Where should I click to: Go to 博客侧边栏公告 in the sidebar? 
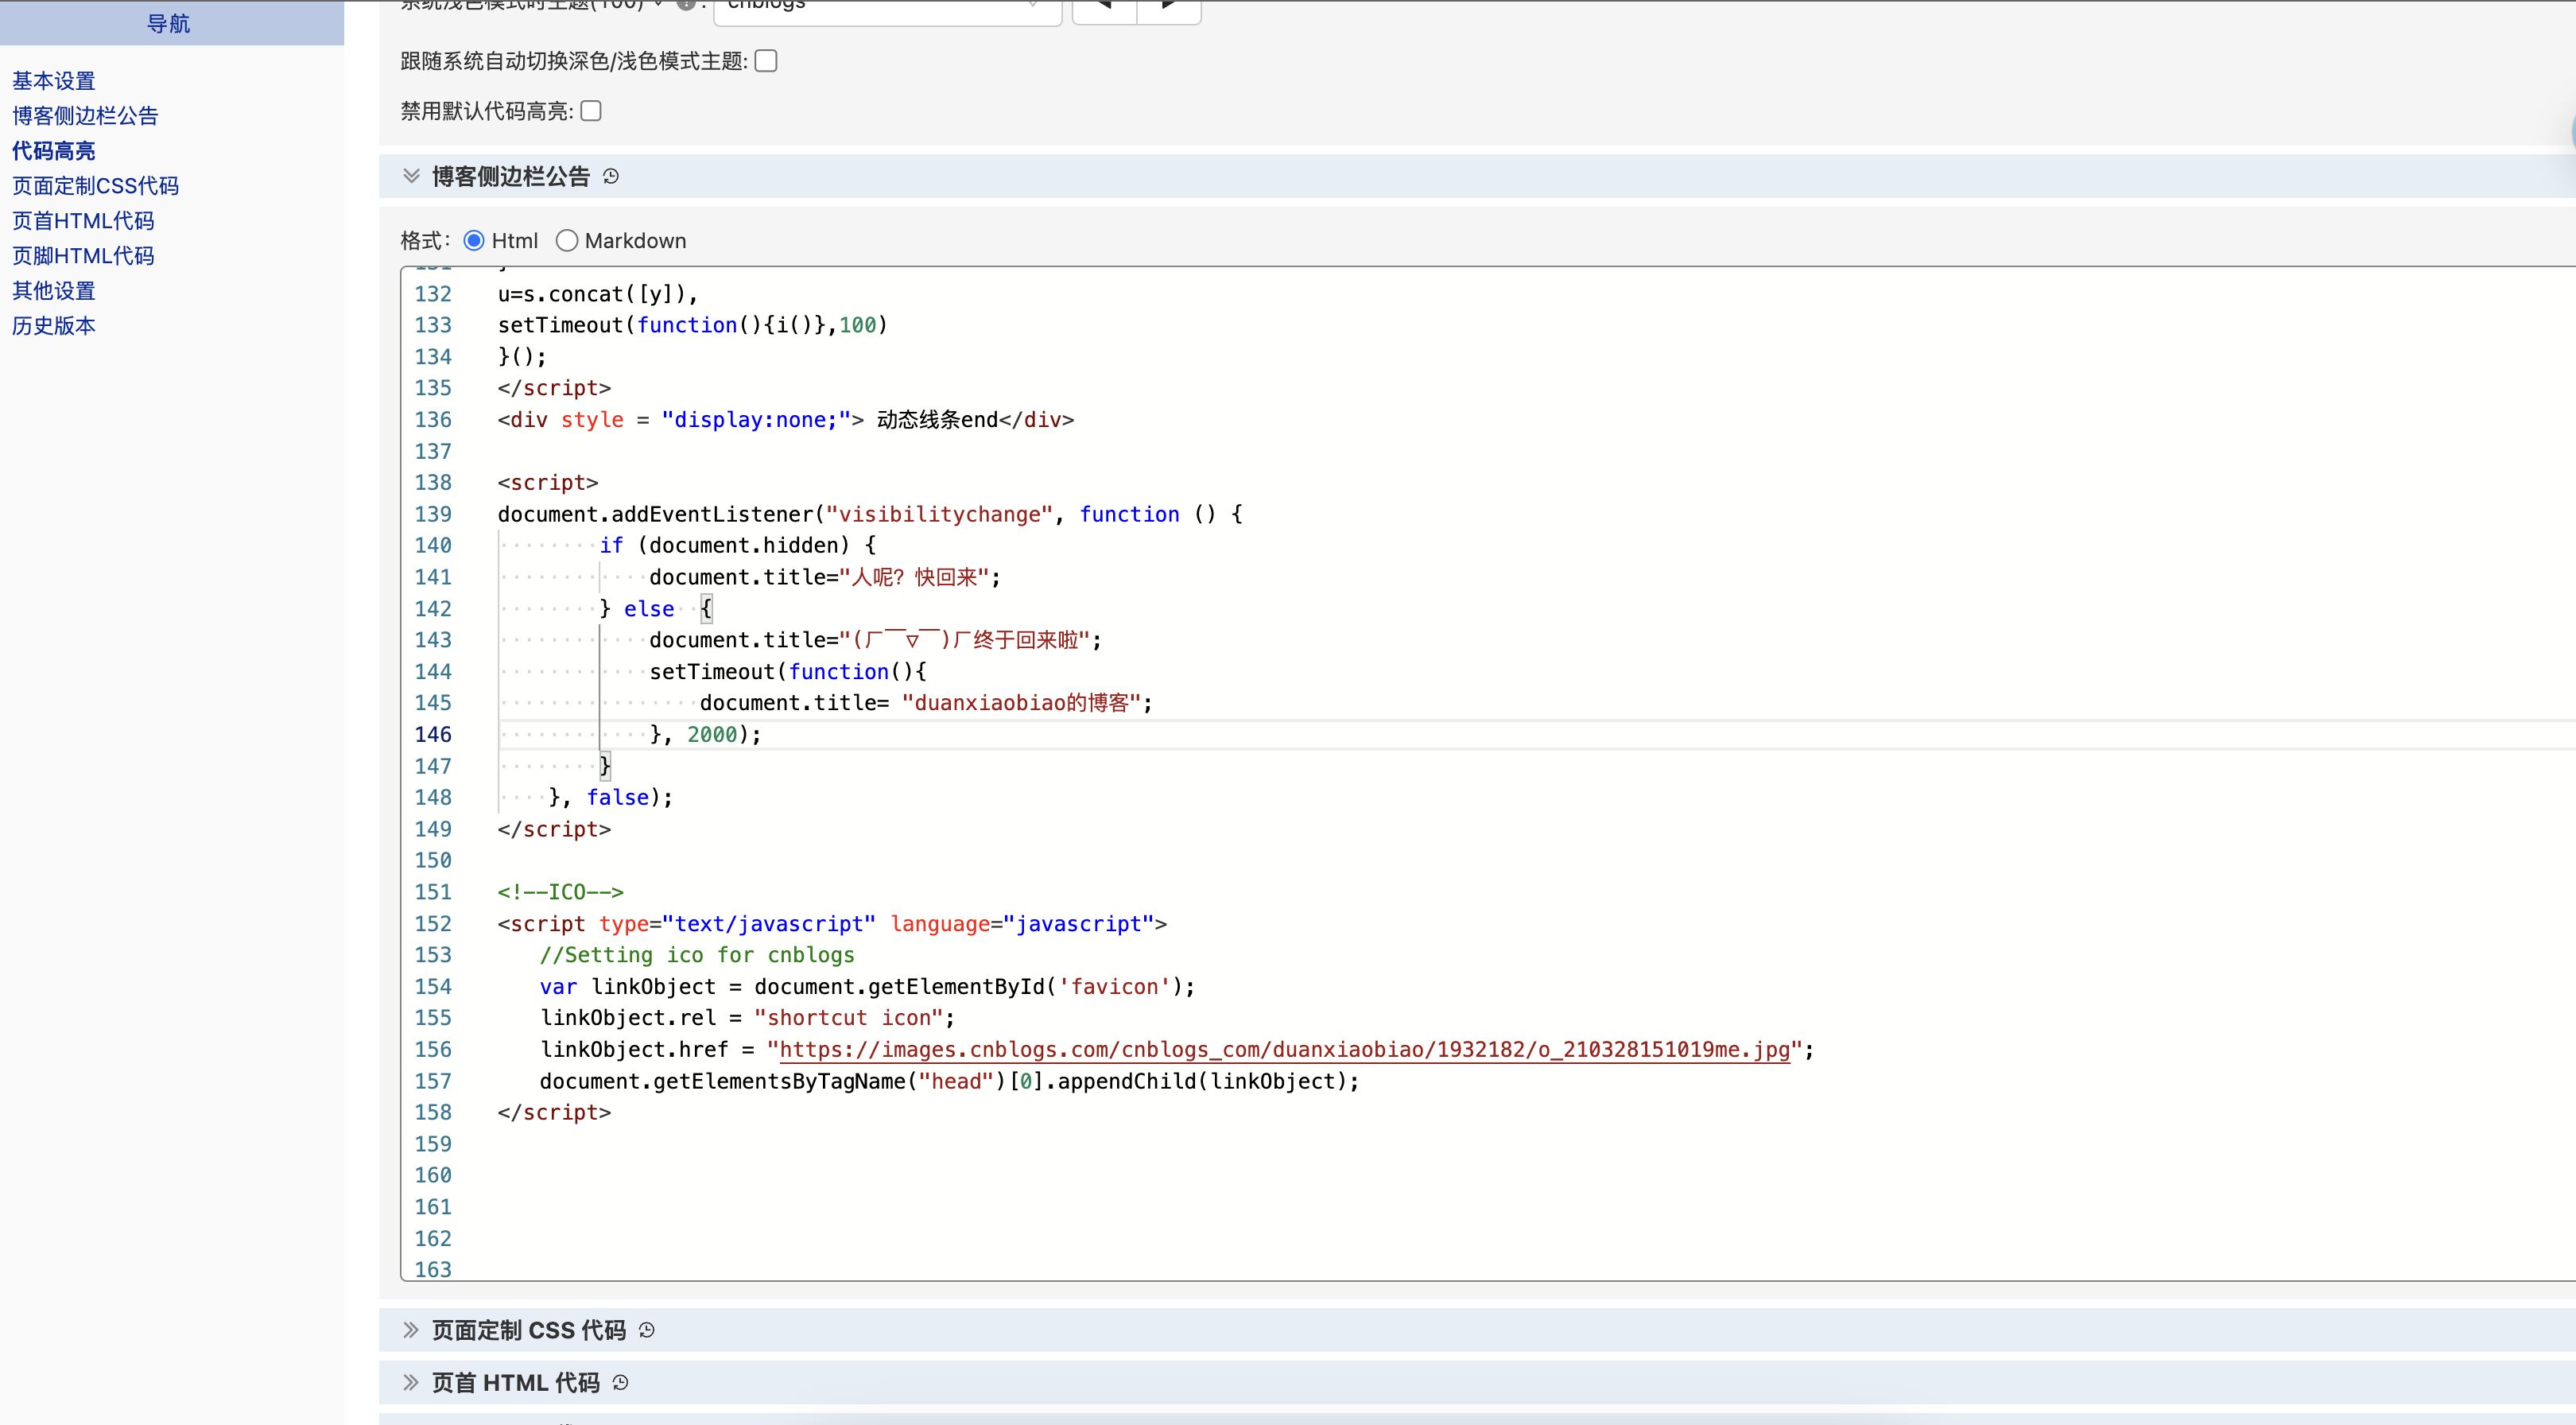85,116
